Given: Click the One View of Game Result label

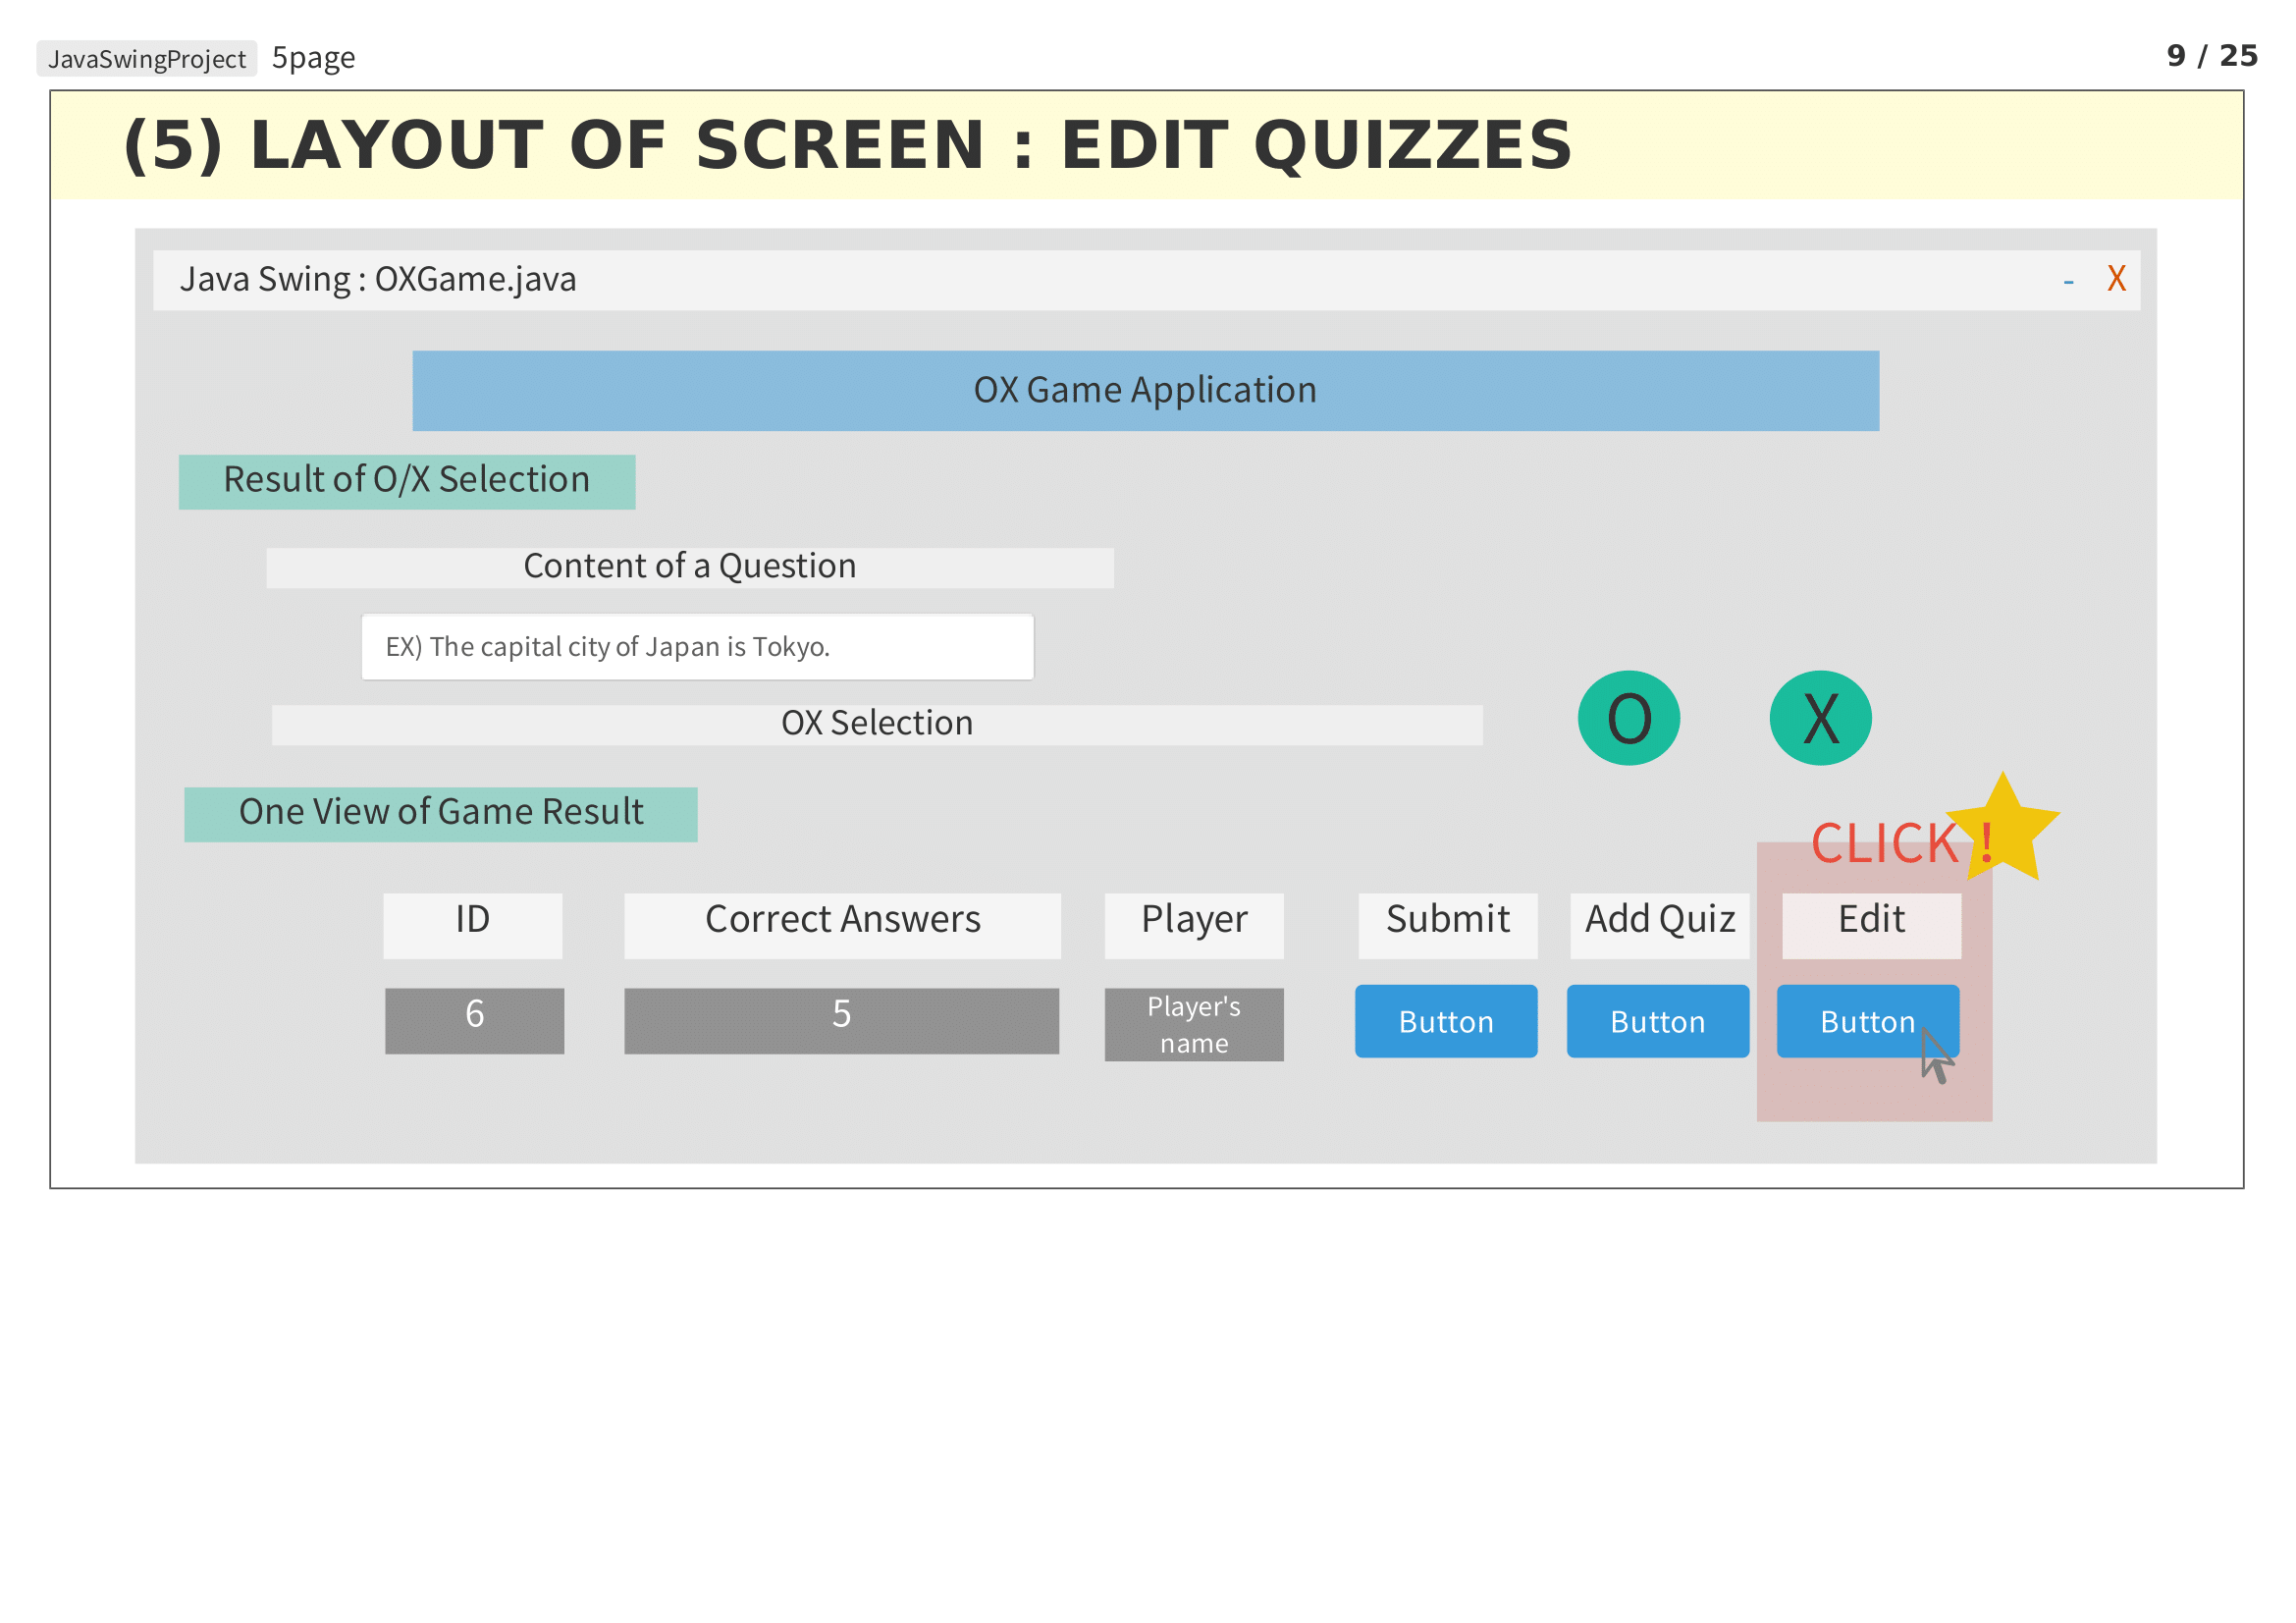Looking at the screenshot, I should 440,813.
